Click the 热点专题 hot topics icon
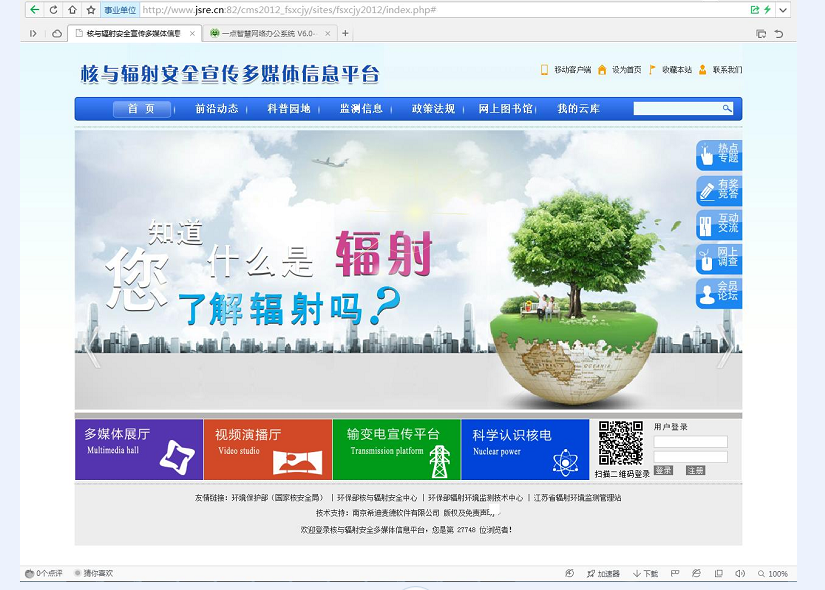The image size is (825, 590). click(718, 155)
